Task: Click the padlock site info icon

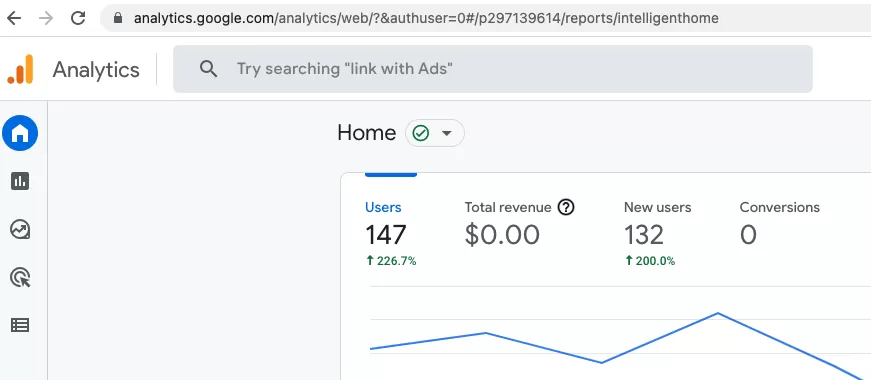Action: tap(117, 18)
